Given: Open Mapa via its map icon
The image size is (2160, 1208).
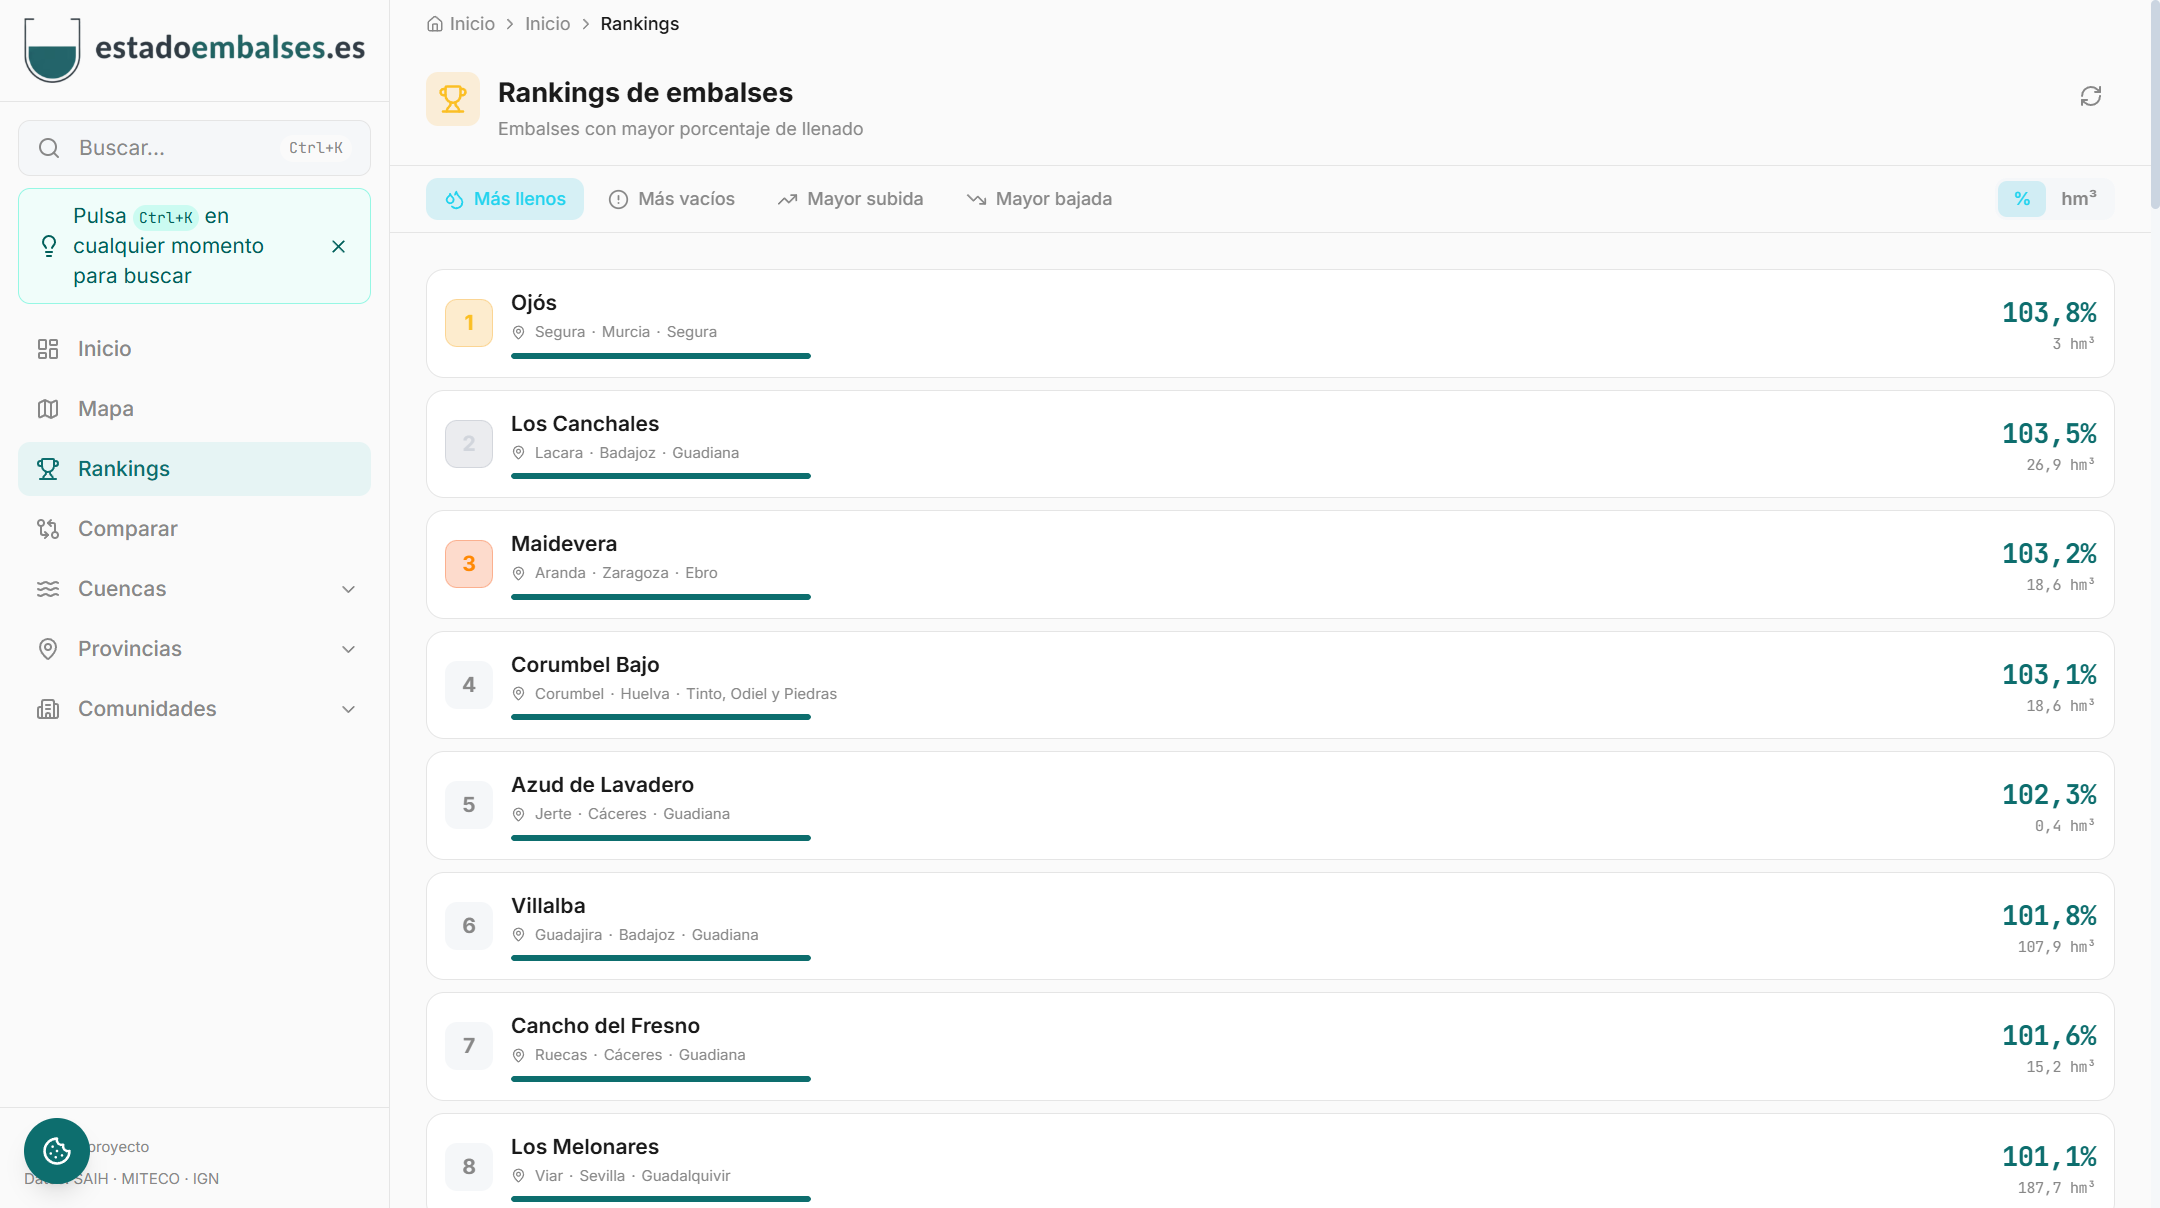Looking at the screenshot, I should (x=48, y=409).
